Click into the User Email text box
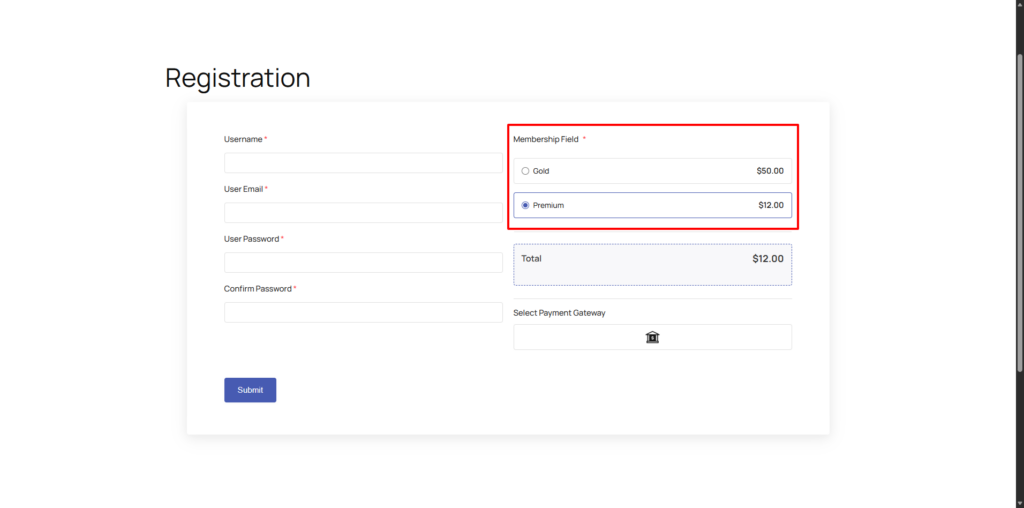The height and width of the screenshot is (508, 1024). tap(363, 213)
